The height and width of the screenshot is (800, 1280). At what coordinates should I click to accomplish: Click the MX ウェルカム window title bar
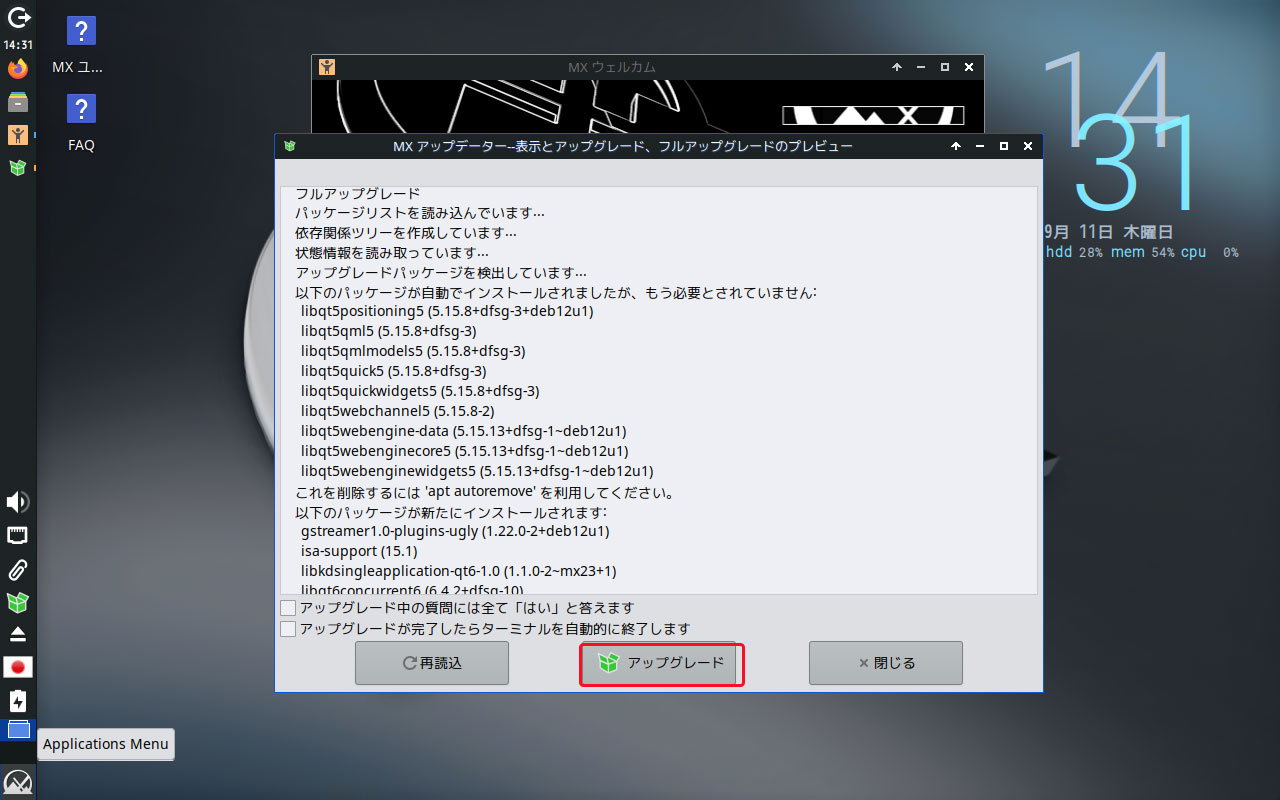coord(611,67)
